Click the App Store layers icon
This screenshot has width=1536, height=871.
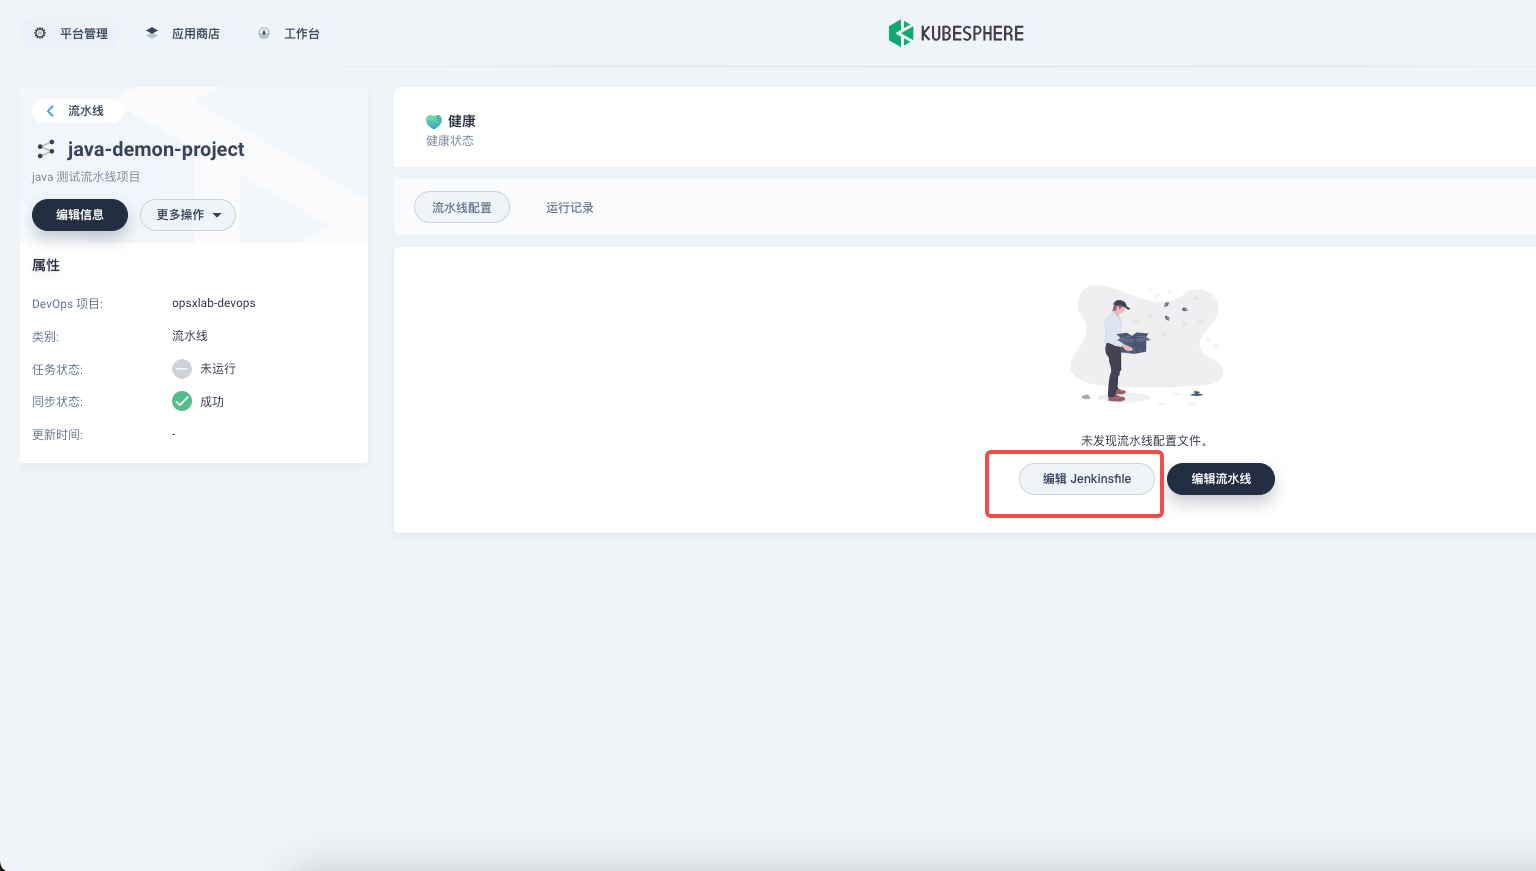[152, 33]
